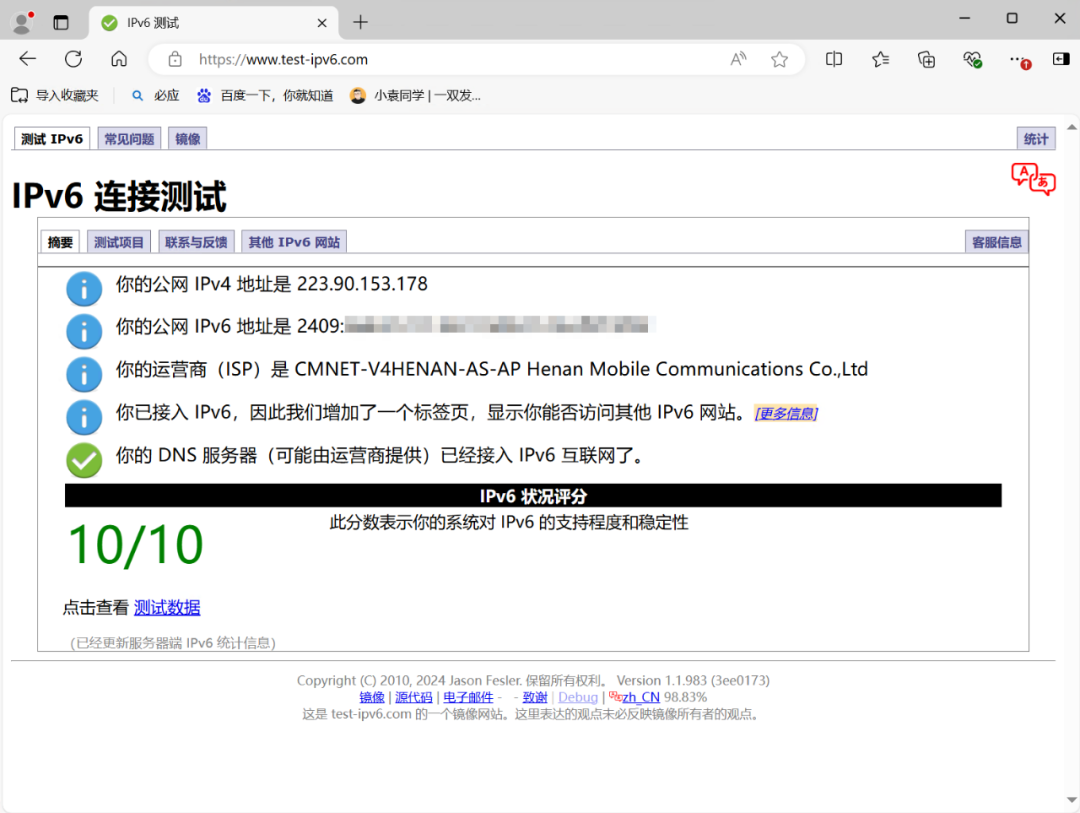Refresh the current page
This screenshot has width=1080, height=813.
[74, 59]
